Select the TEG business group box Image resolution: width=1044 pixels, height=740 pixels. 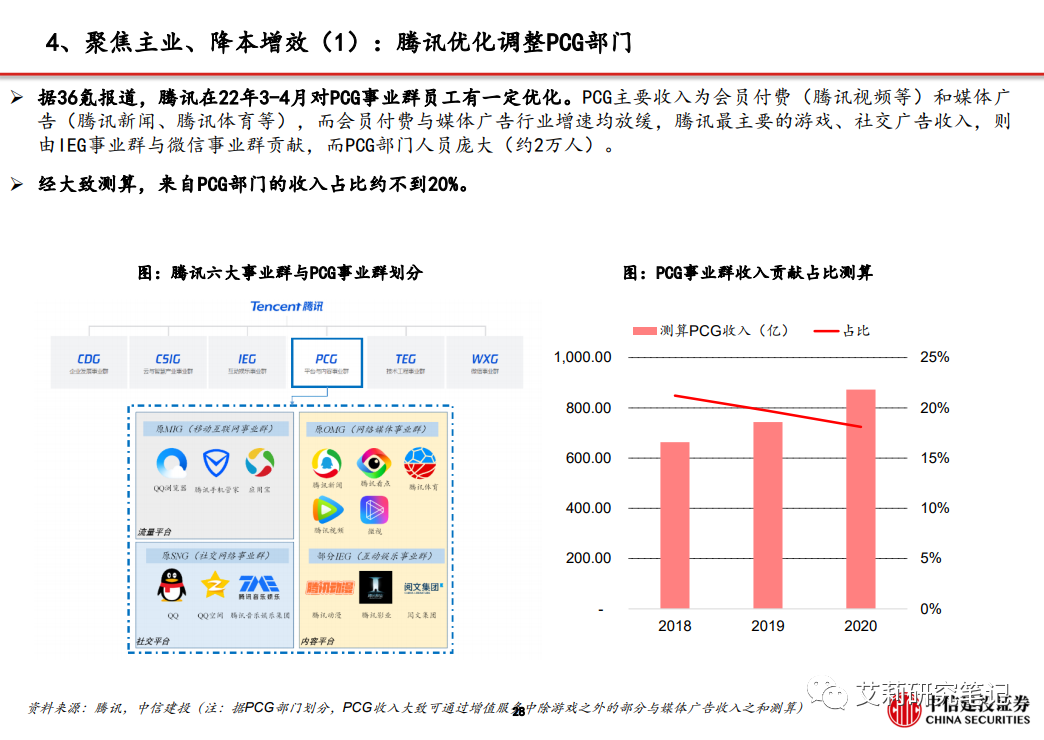click(x=405, y=362)
